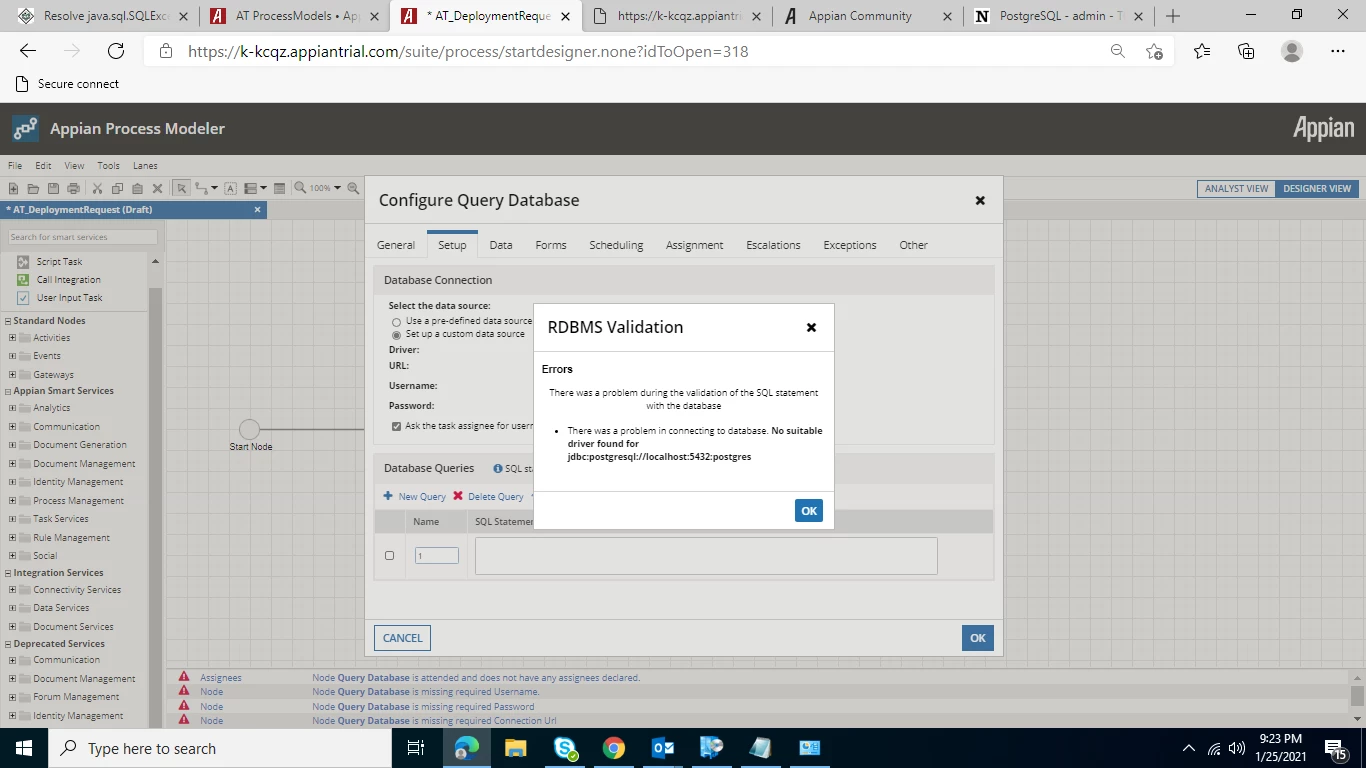This screenshot has height=768, width=1366.
Task: Expand the Analytics folder
Action: [13, 408]
